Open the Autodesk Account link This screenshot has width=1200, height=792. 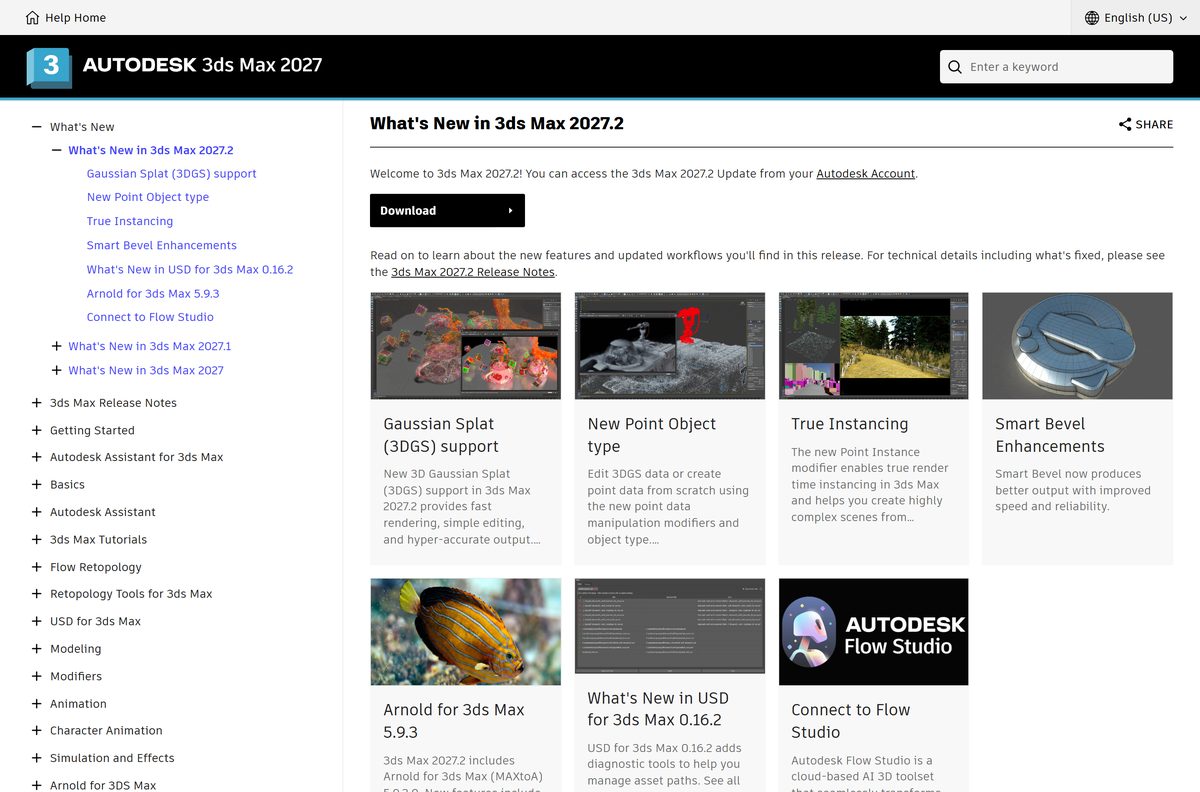pos(866,174)
